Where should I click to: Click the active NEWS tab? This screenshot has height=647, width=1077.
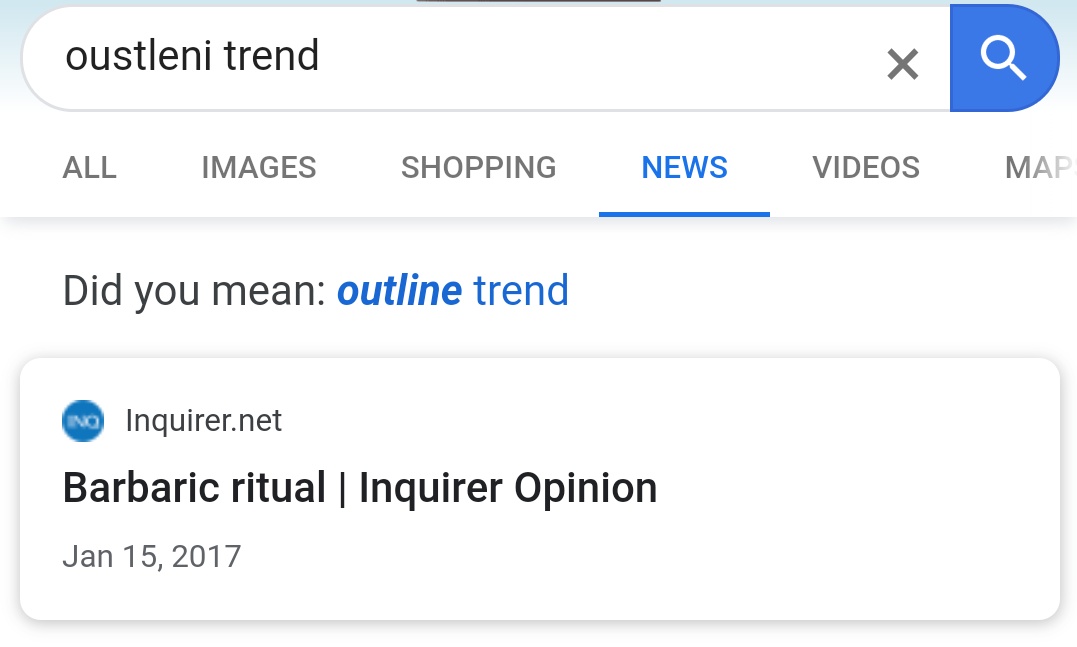[684, 167]
